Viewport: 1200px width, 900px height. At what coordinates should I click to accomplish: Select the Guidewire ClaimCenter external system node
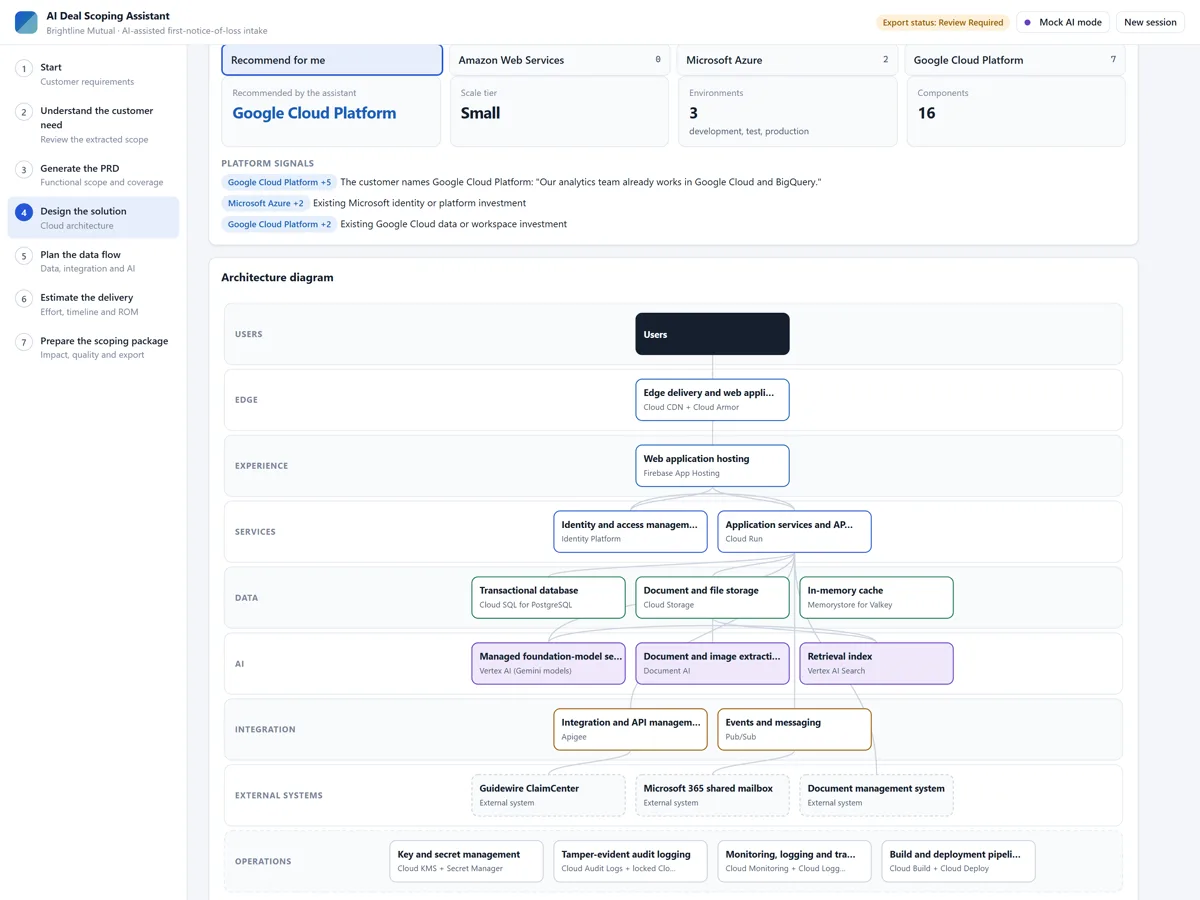point(548,796)
